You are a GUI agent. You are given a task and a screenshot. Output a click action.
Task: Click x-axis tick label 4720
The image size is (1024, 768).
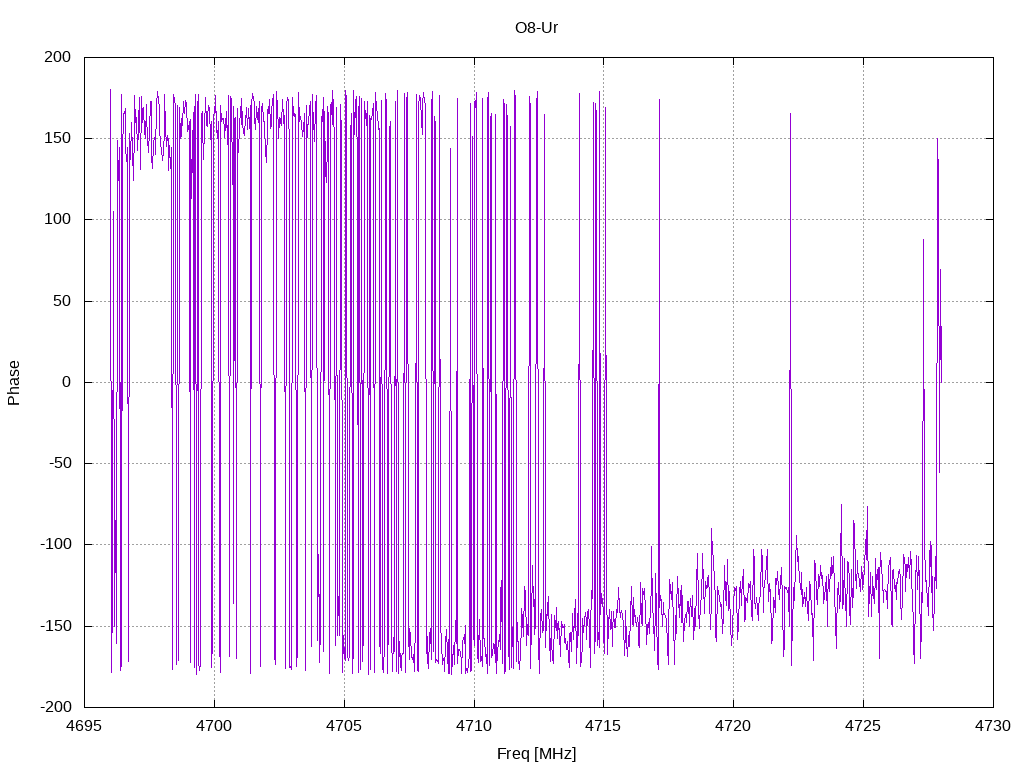(733, 726)
